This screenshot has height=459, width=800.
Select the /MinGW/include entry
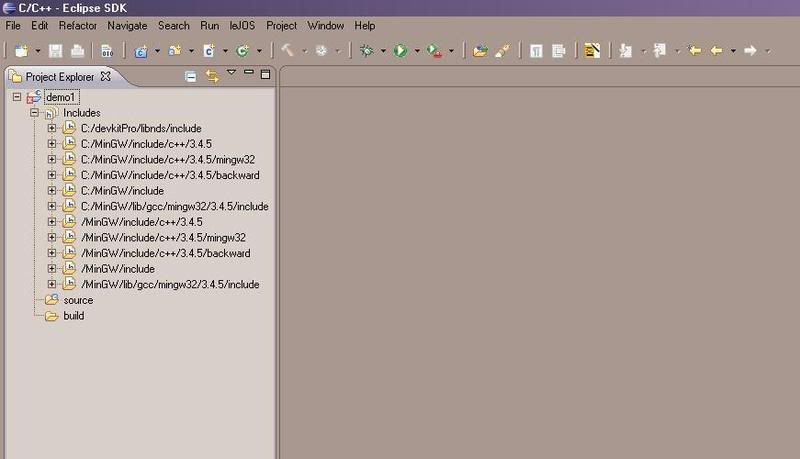[x=118, y=269]
